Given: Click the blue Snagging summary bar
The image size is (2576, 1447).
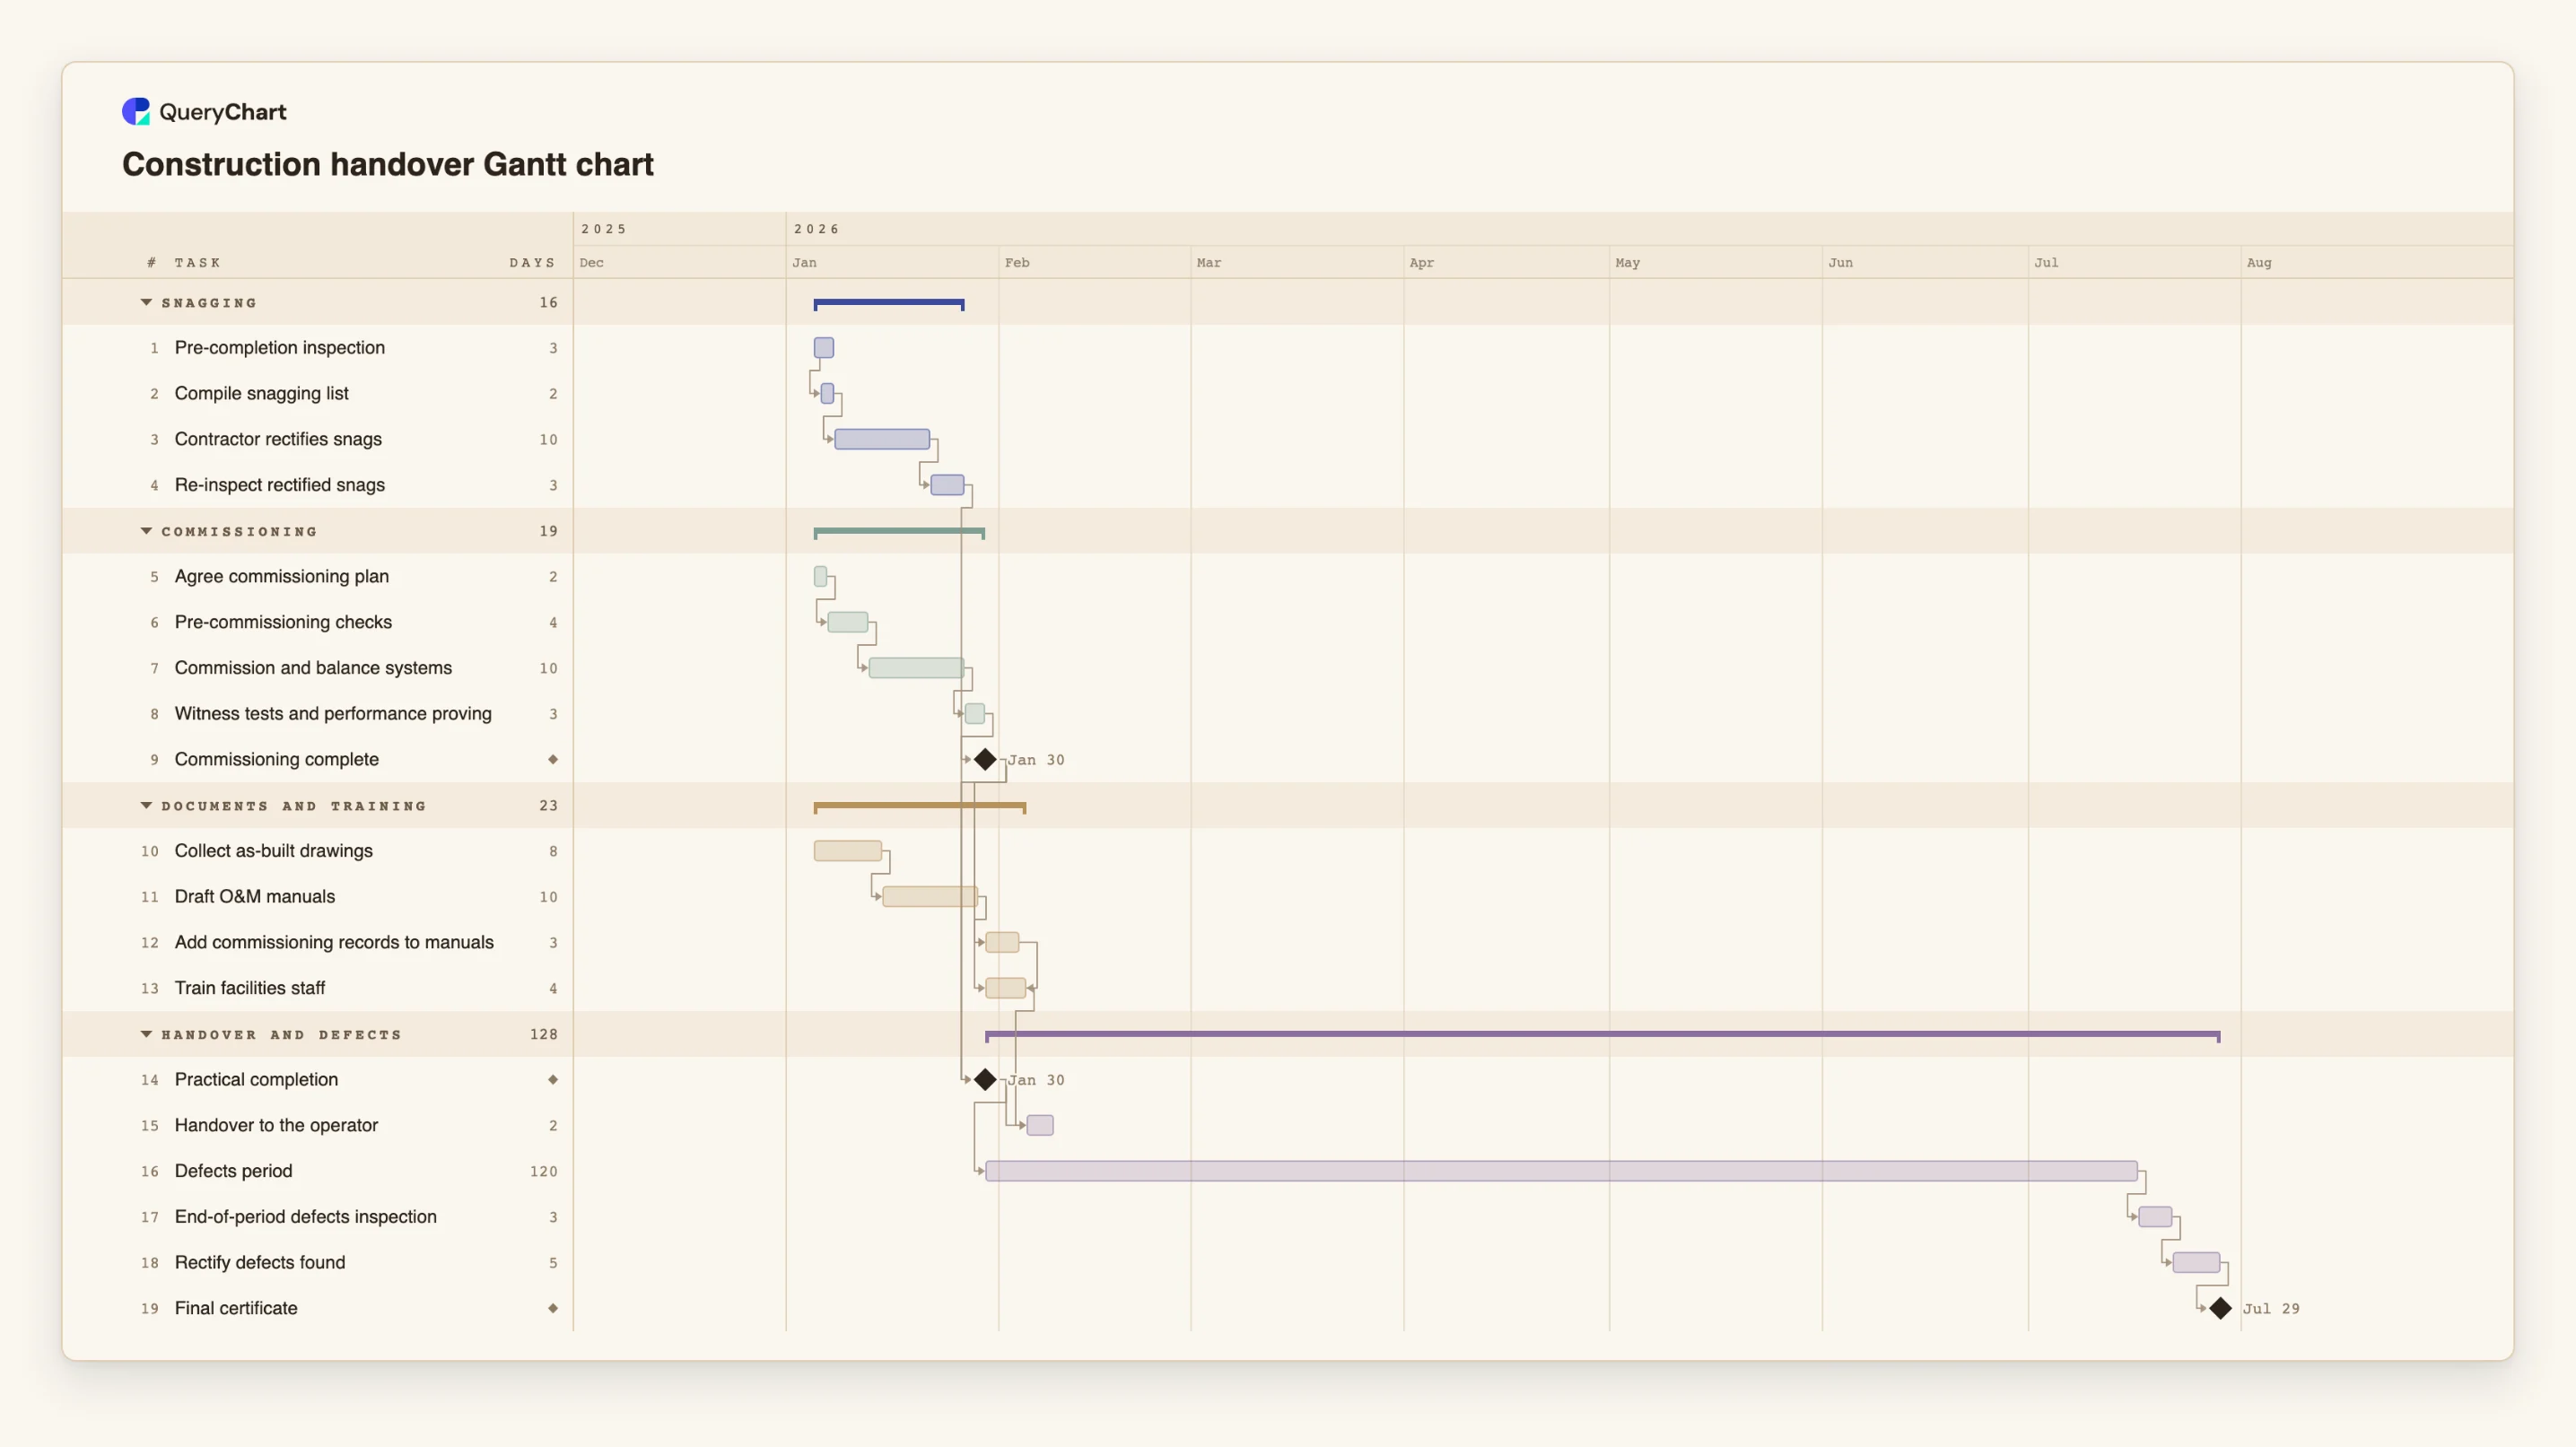Looking at the screenshot, I should 889,303.
